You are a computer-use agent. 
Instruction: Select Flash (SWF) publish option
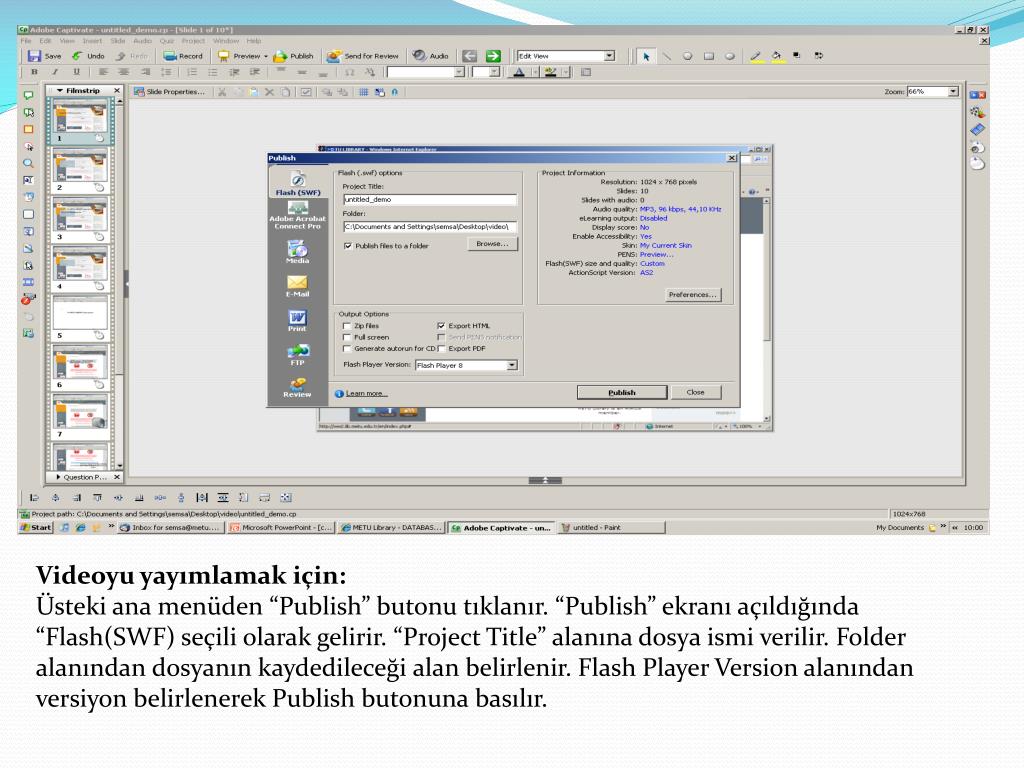click(298, 184)
